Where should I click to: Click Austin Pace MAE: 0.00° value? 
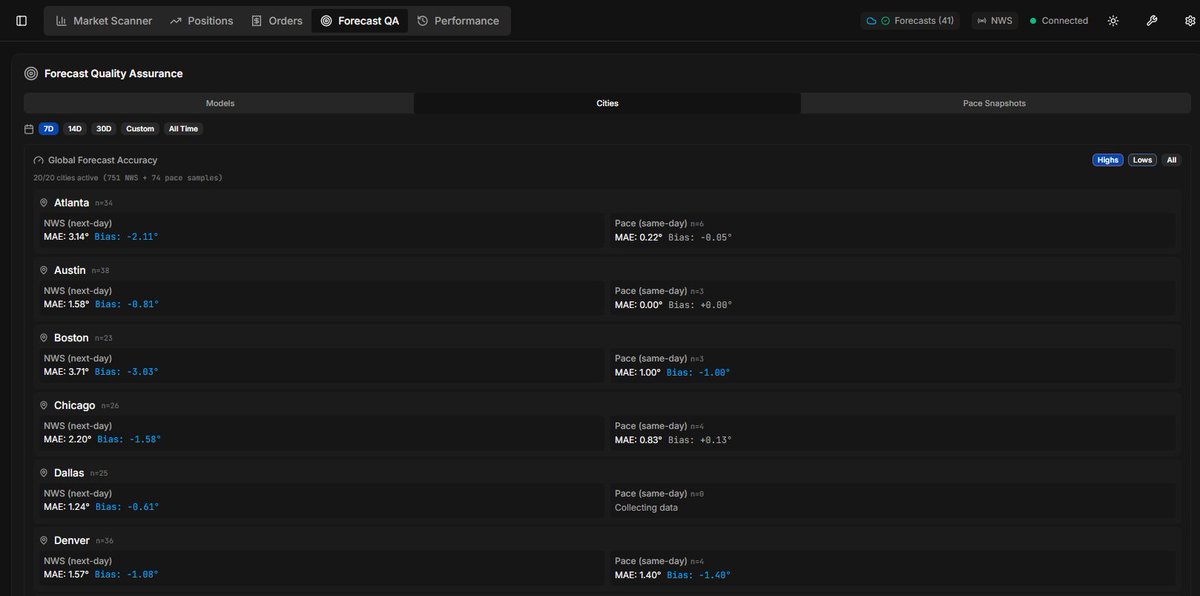pyautogui.click(x=639, y=304)
